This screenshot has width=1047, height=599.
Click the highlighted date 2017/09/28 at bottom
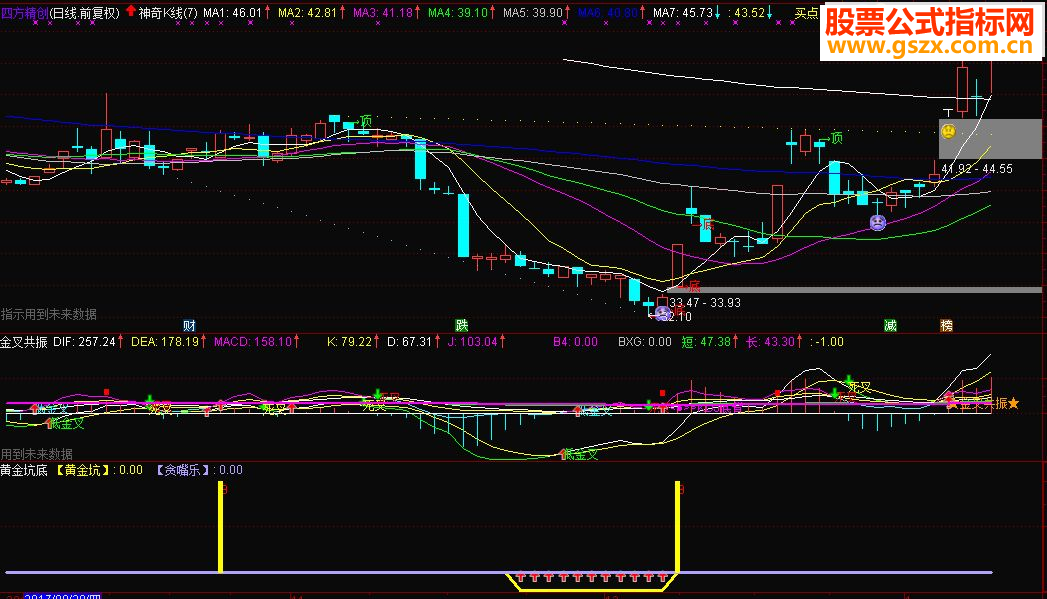pos(62,596)
